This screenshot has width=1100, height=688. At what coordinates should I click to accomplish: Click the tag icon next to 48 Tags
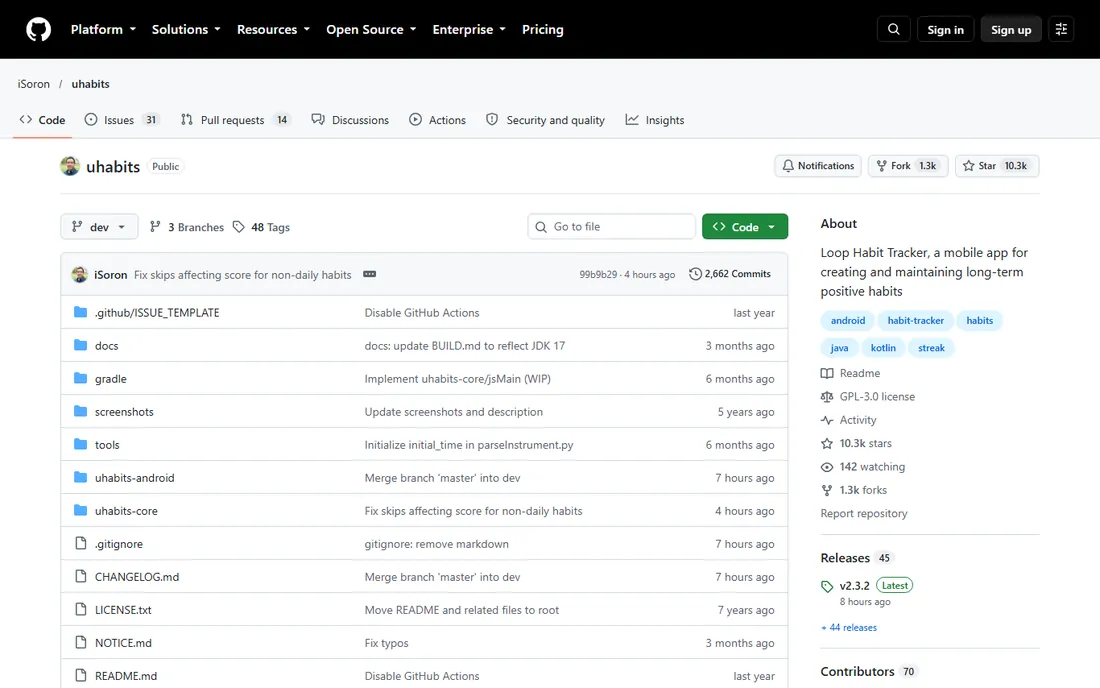click(x=239, y=227)
